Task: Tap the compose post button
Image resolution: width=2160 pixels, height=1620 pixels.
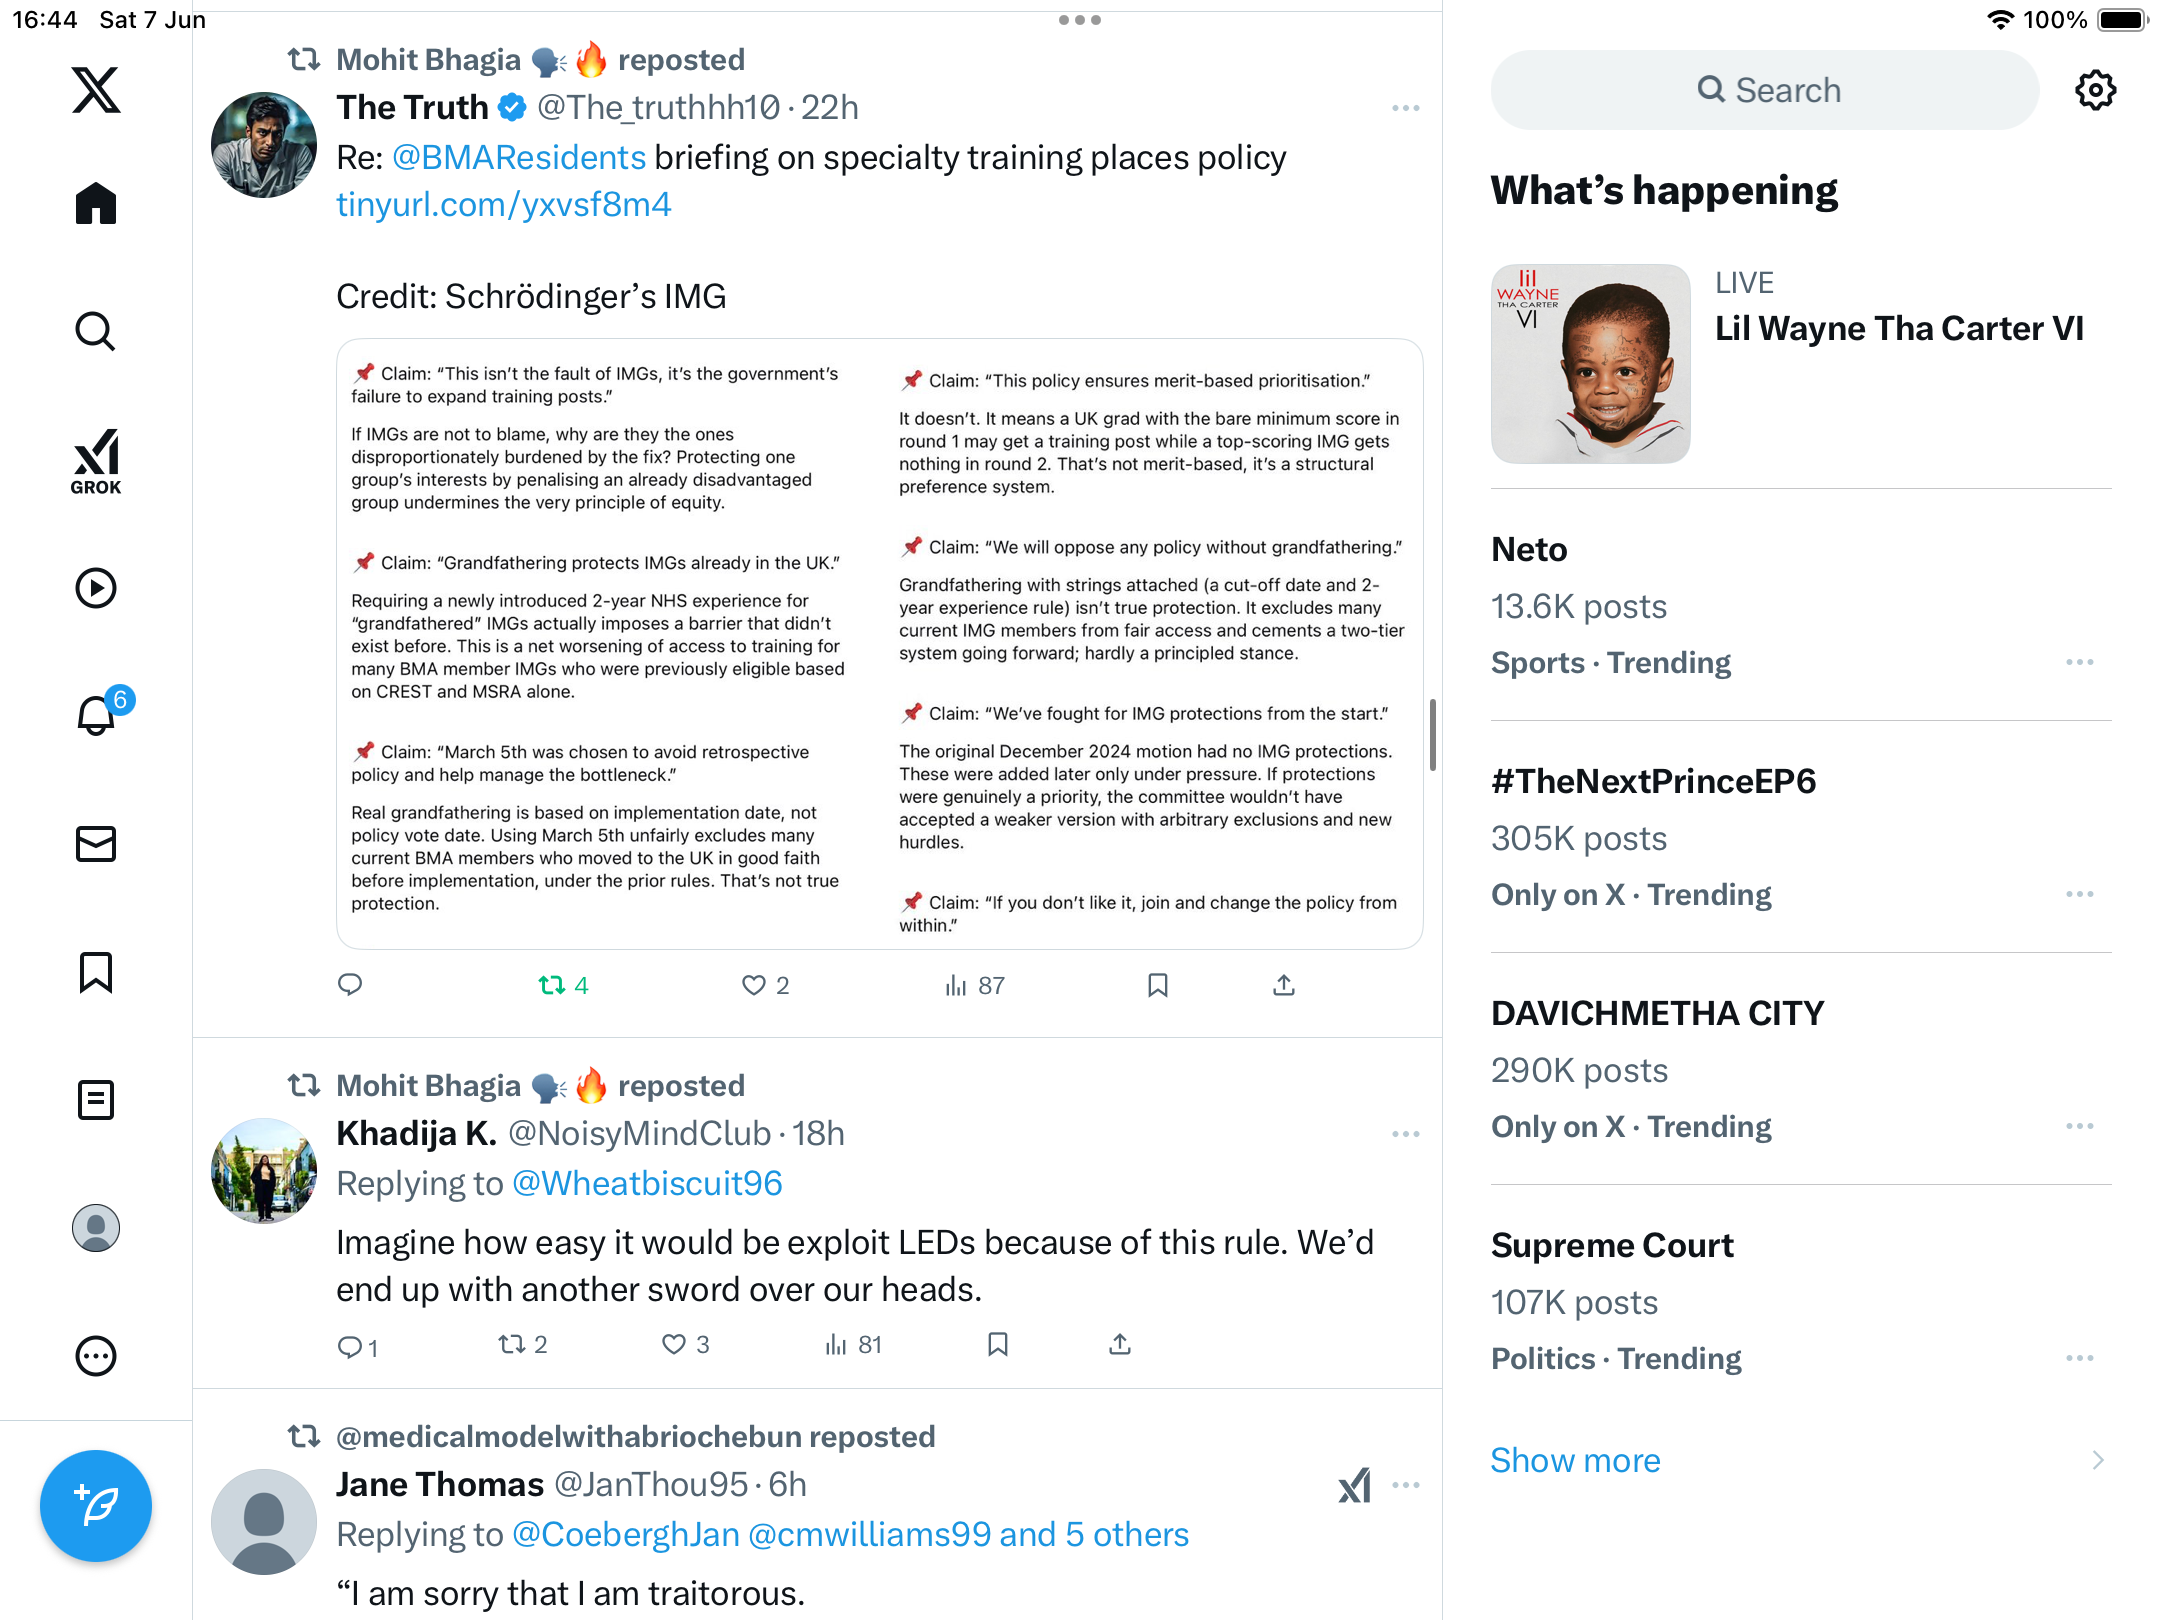Action: 96,1506
